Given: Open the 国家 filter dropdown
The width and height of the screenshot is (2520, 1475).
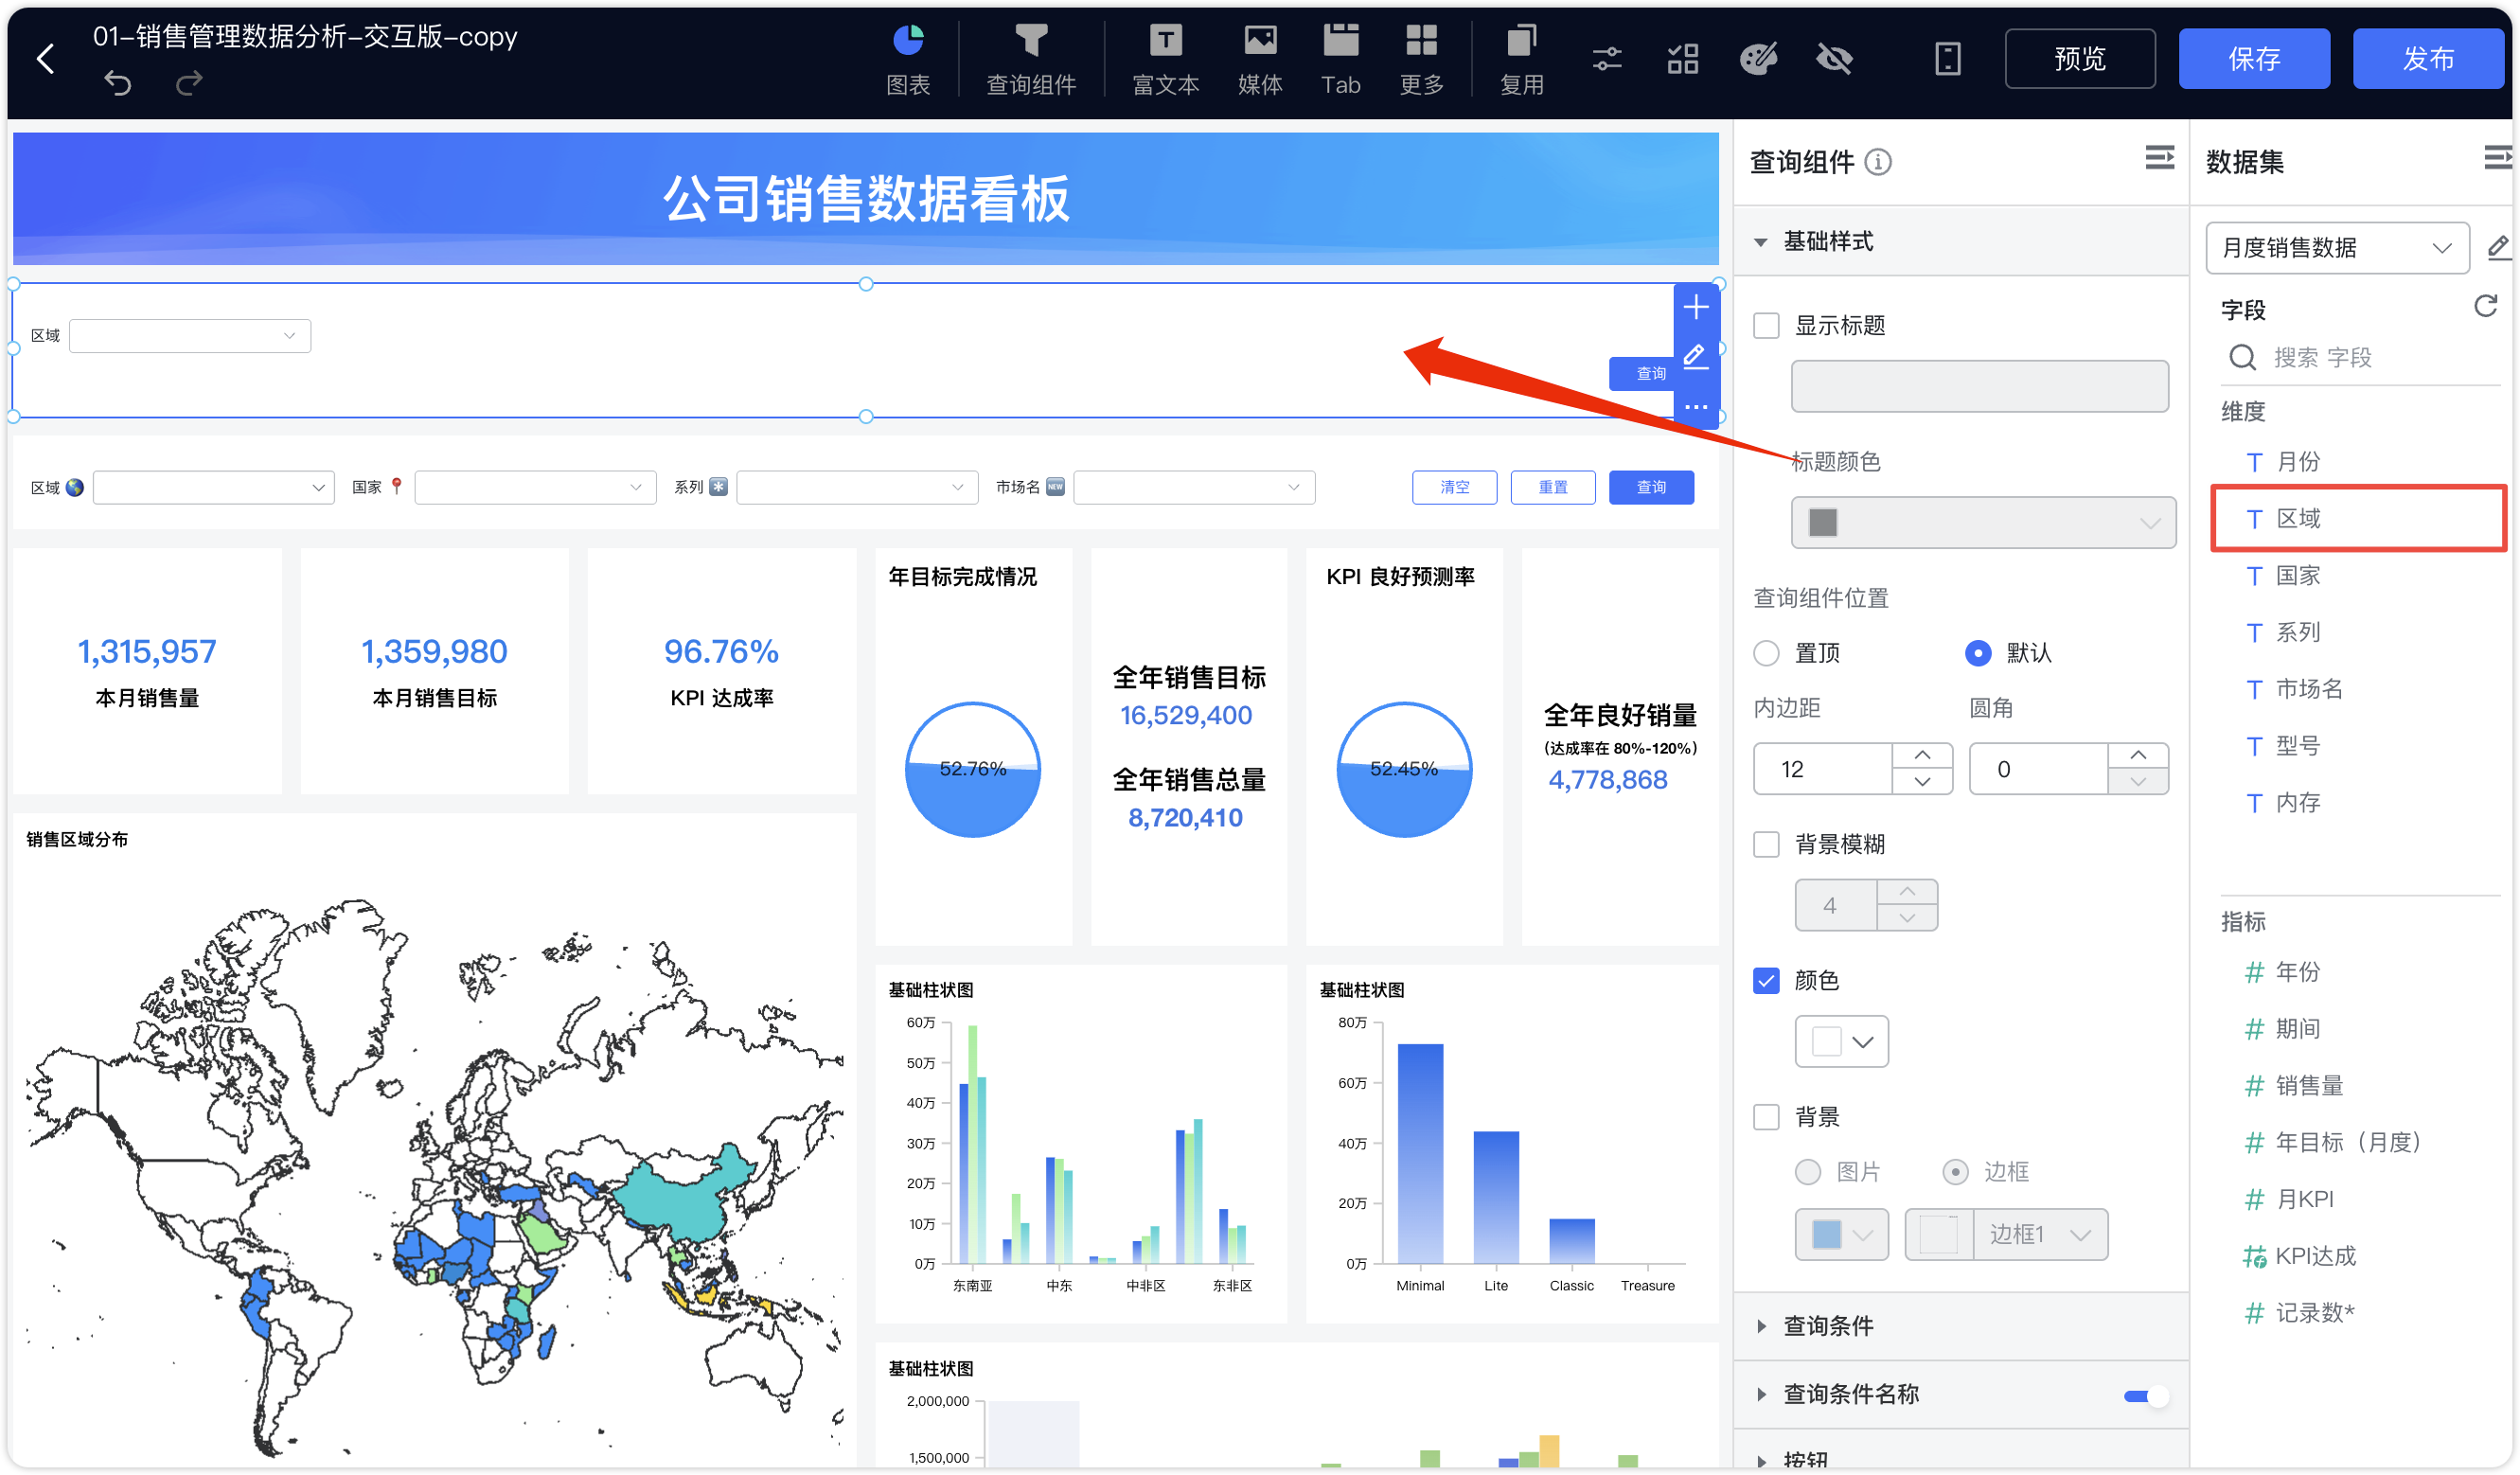Looking at the screenshot, I should (535, 488).
